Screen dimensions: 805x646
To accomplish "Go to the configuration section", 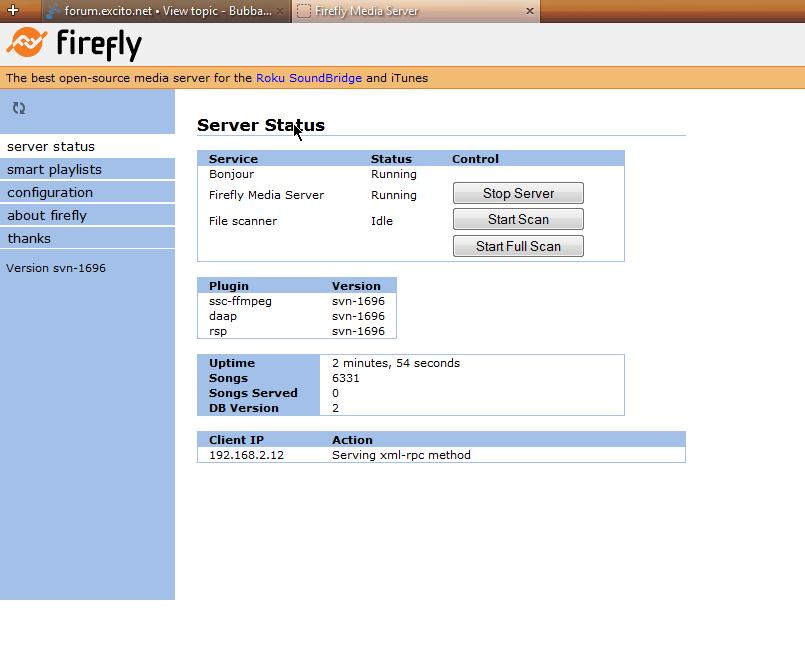I will [48, 192].
